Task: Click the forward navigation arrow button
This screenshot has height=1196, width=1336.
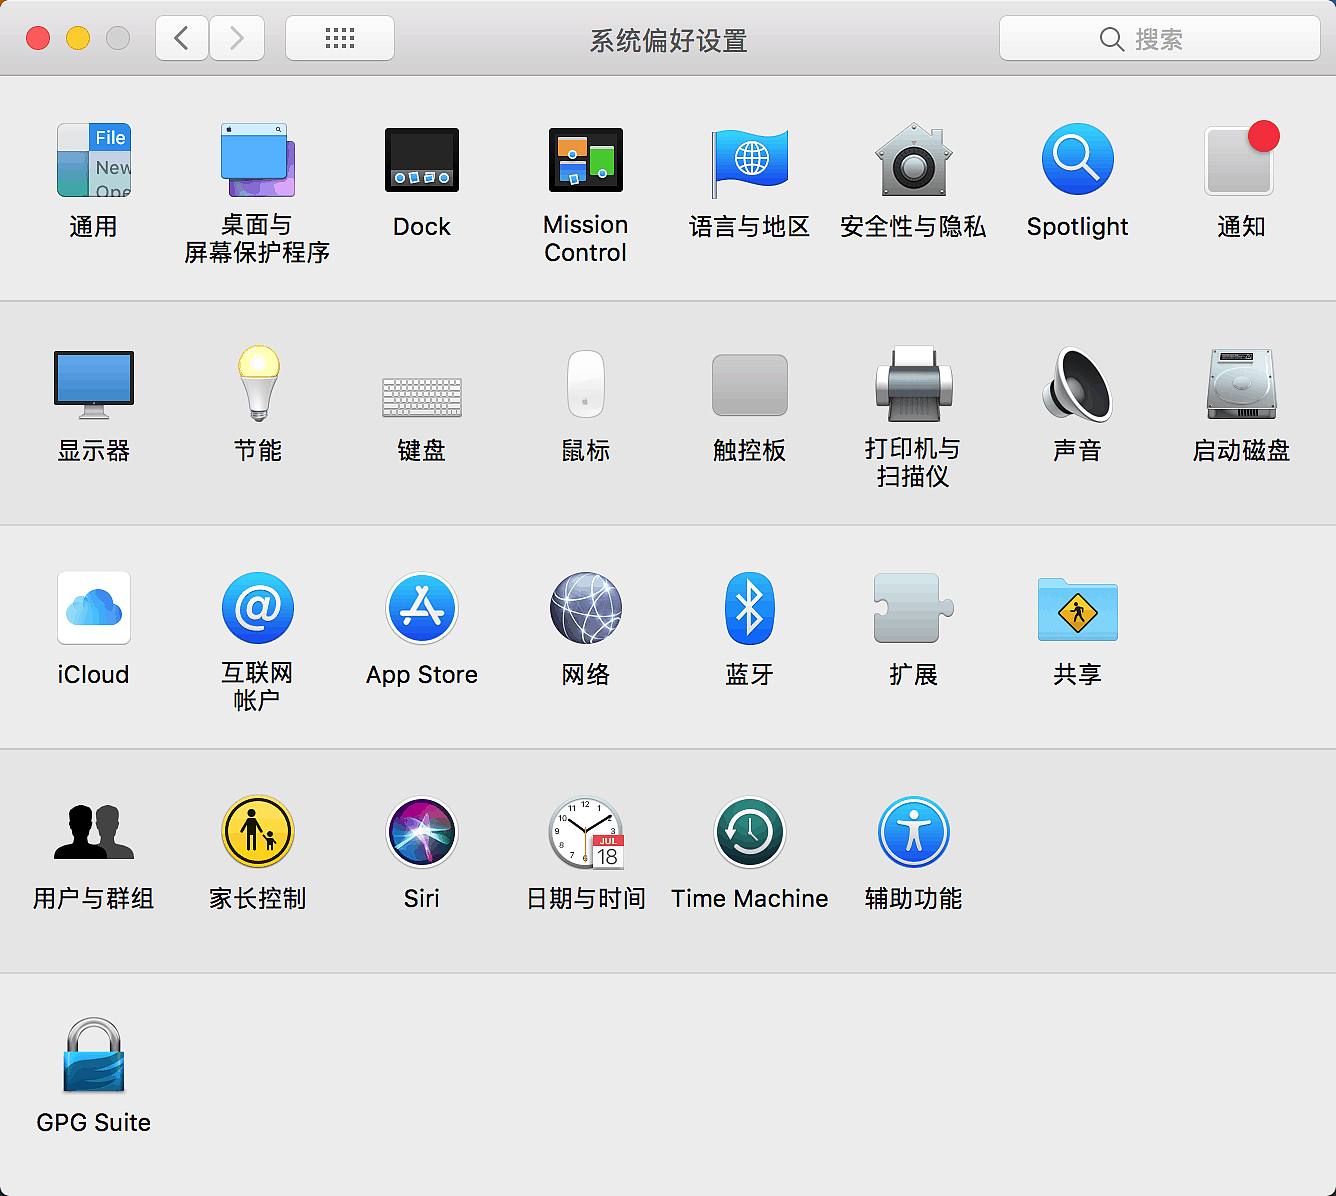Action: (x=237, y=38)
